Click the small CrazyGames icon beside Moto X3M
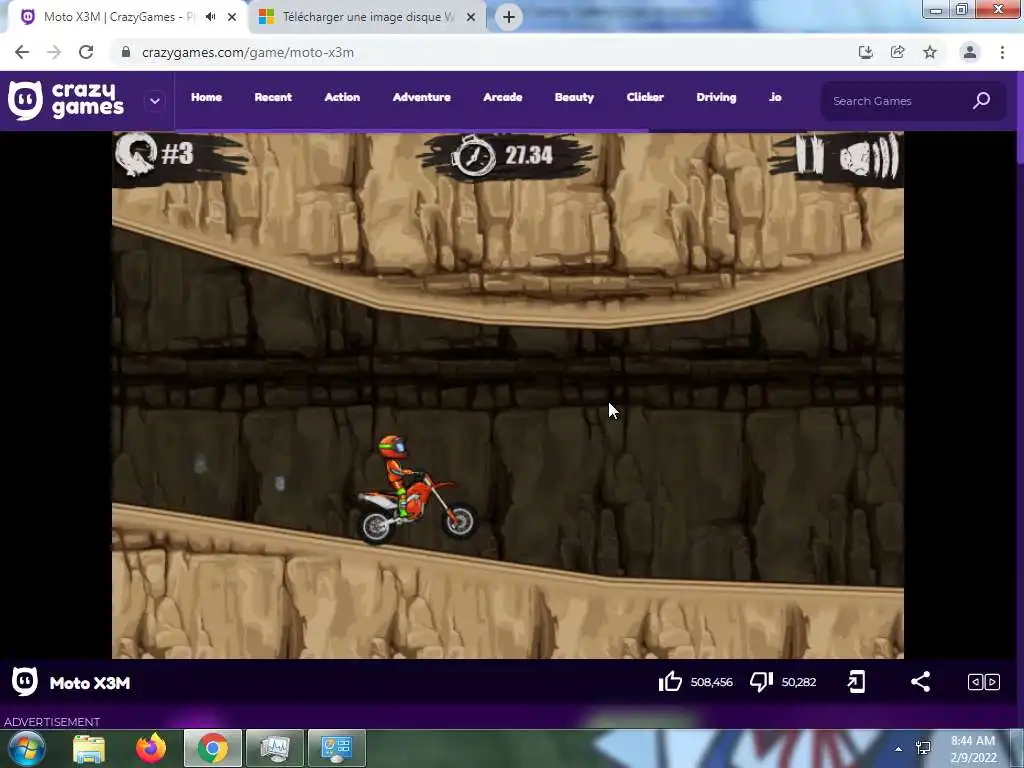This screenshot has width=1024, height=768. coord(25,682)
